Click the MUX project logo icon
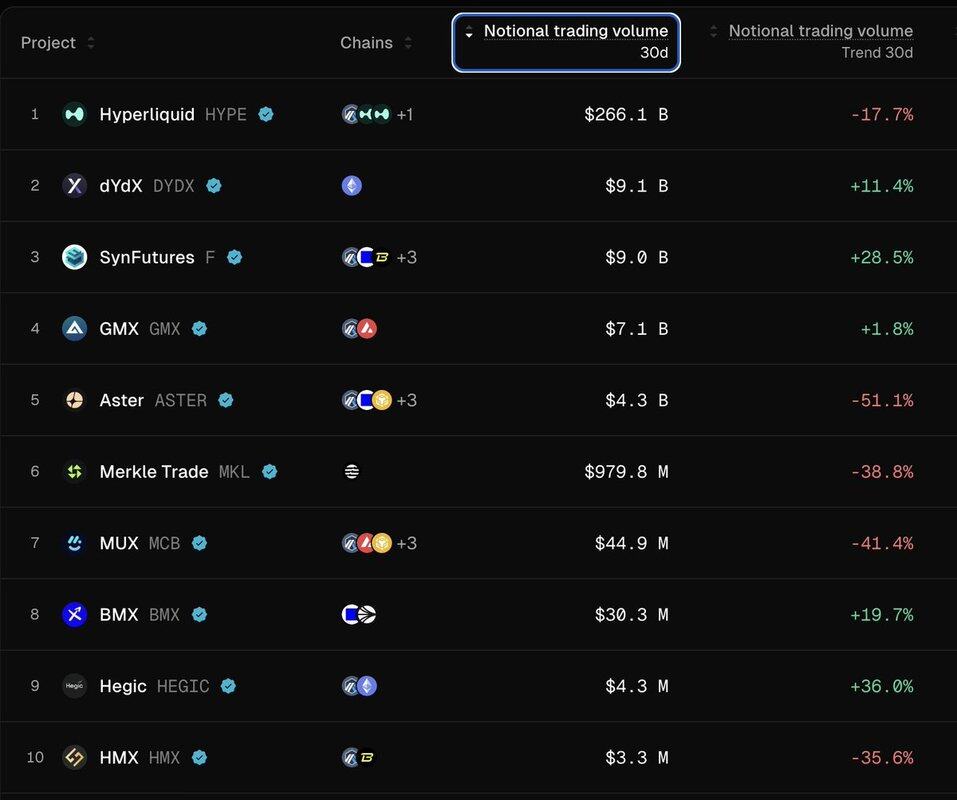Viewport: 957px width, 800px height. pos(74,543)
